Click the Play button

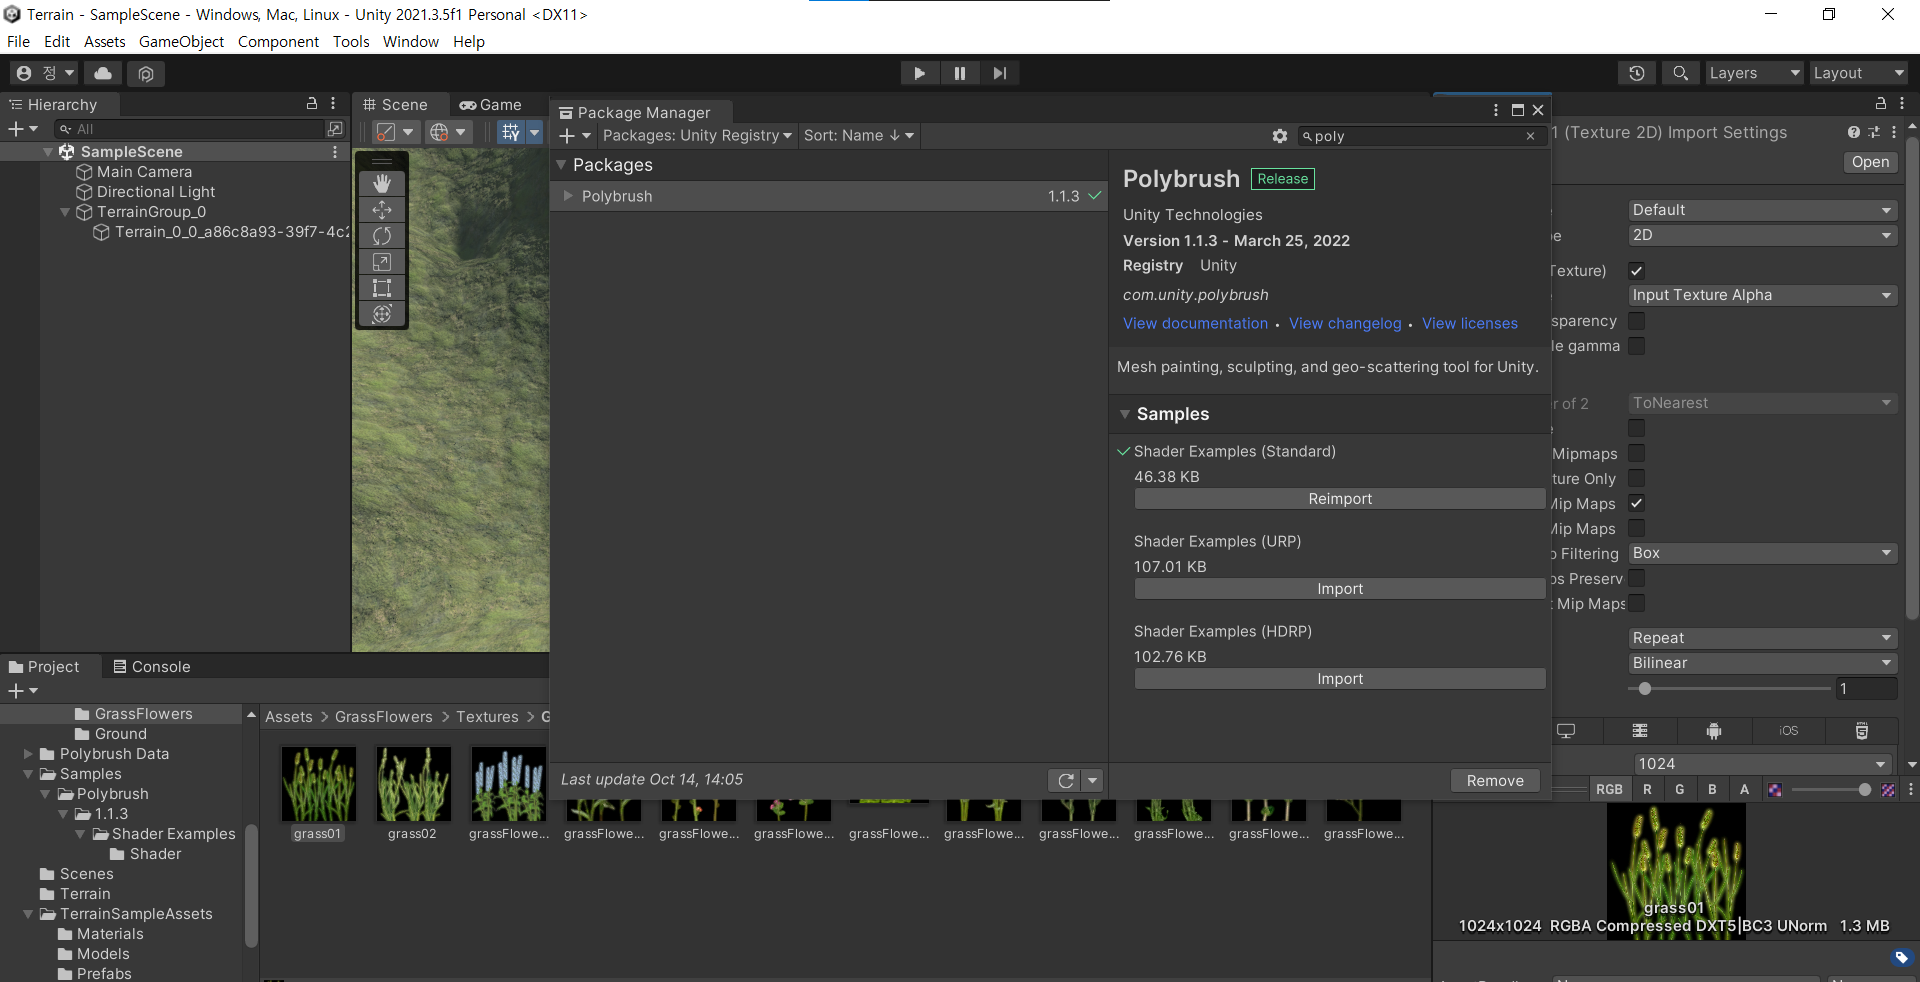pyautogui.click(x=919, y=73)
